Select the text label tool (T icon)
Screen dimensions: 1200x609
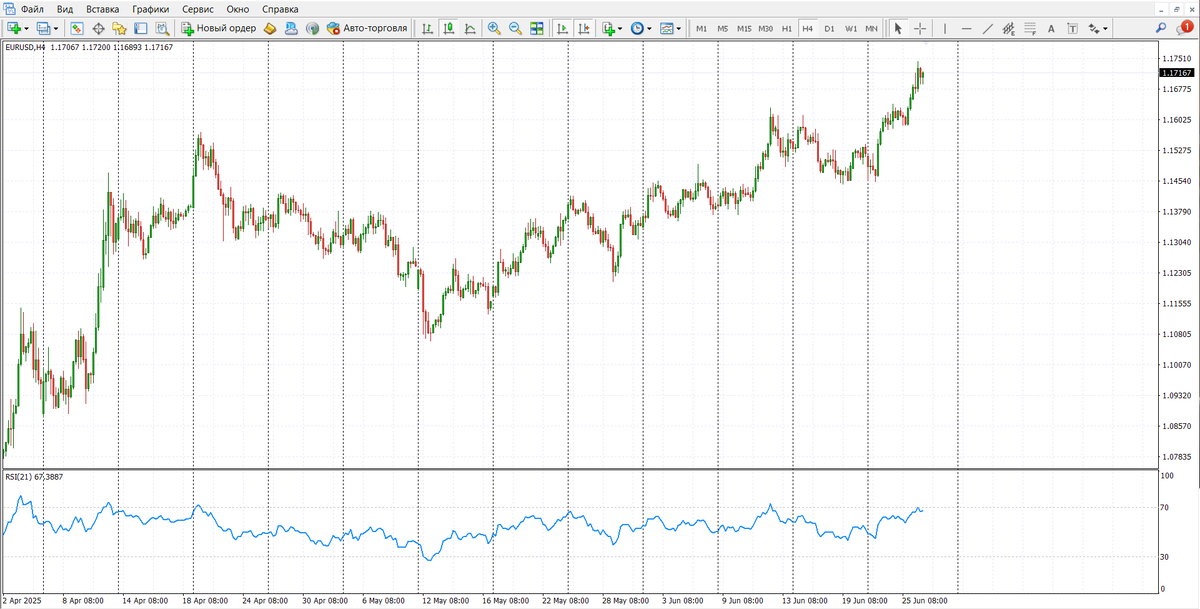pos(1072,28)
